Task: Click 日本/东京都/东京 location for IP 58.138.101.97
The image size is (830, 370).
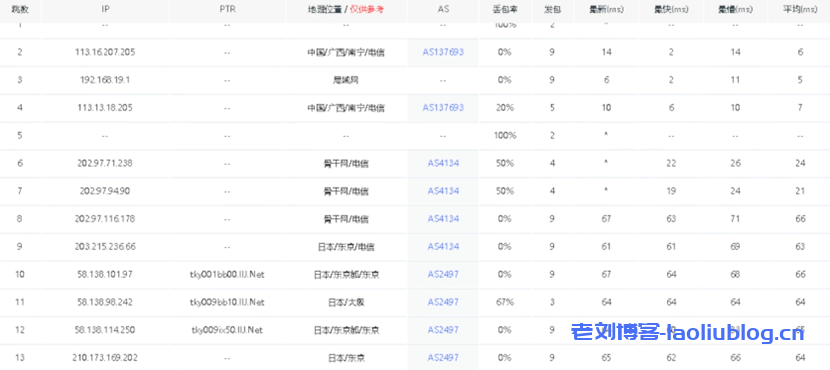Action: [x=346, y=274]
